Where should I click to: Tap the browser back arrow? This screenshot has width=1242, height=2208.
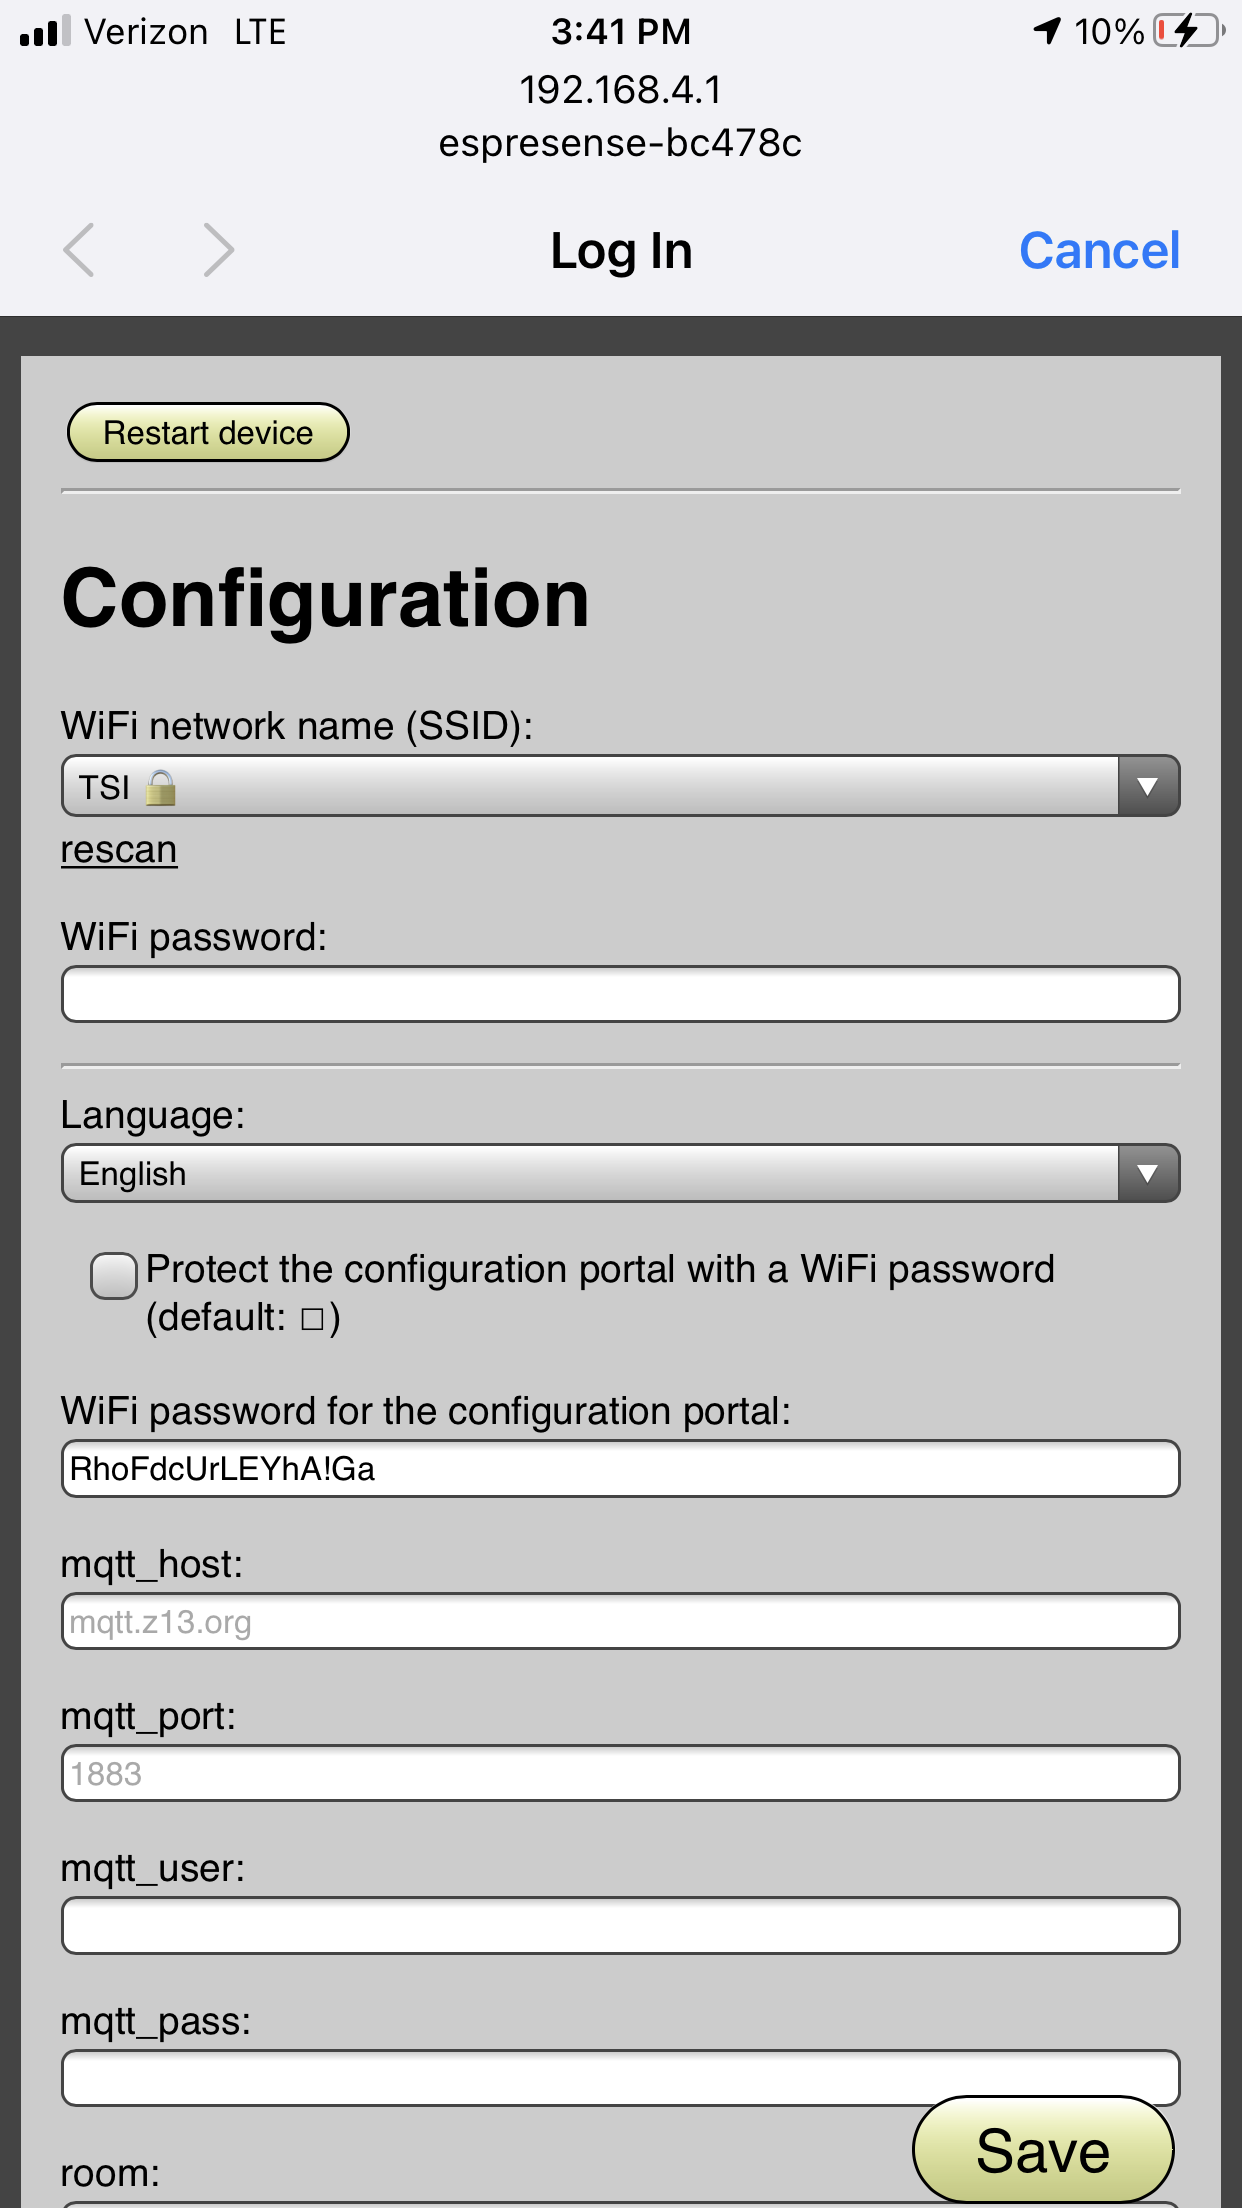79,250
